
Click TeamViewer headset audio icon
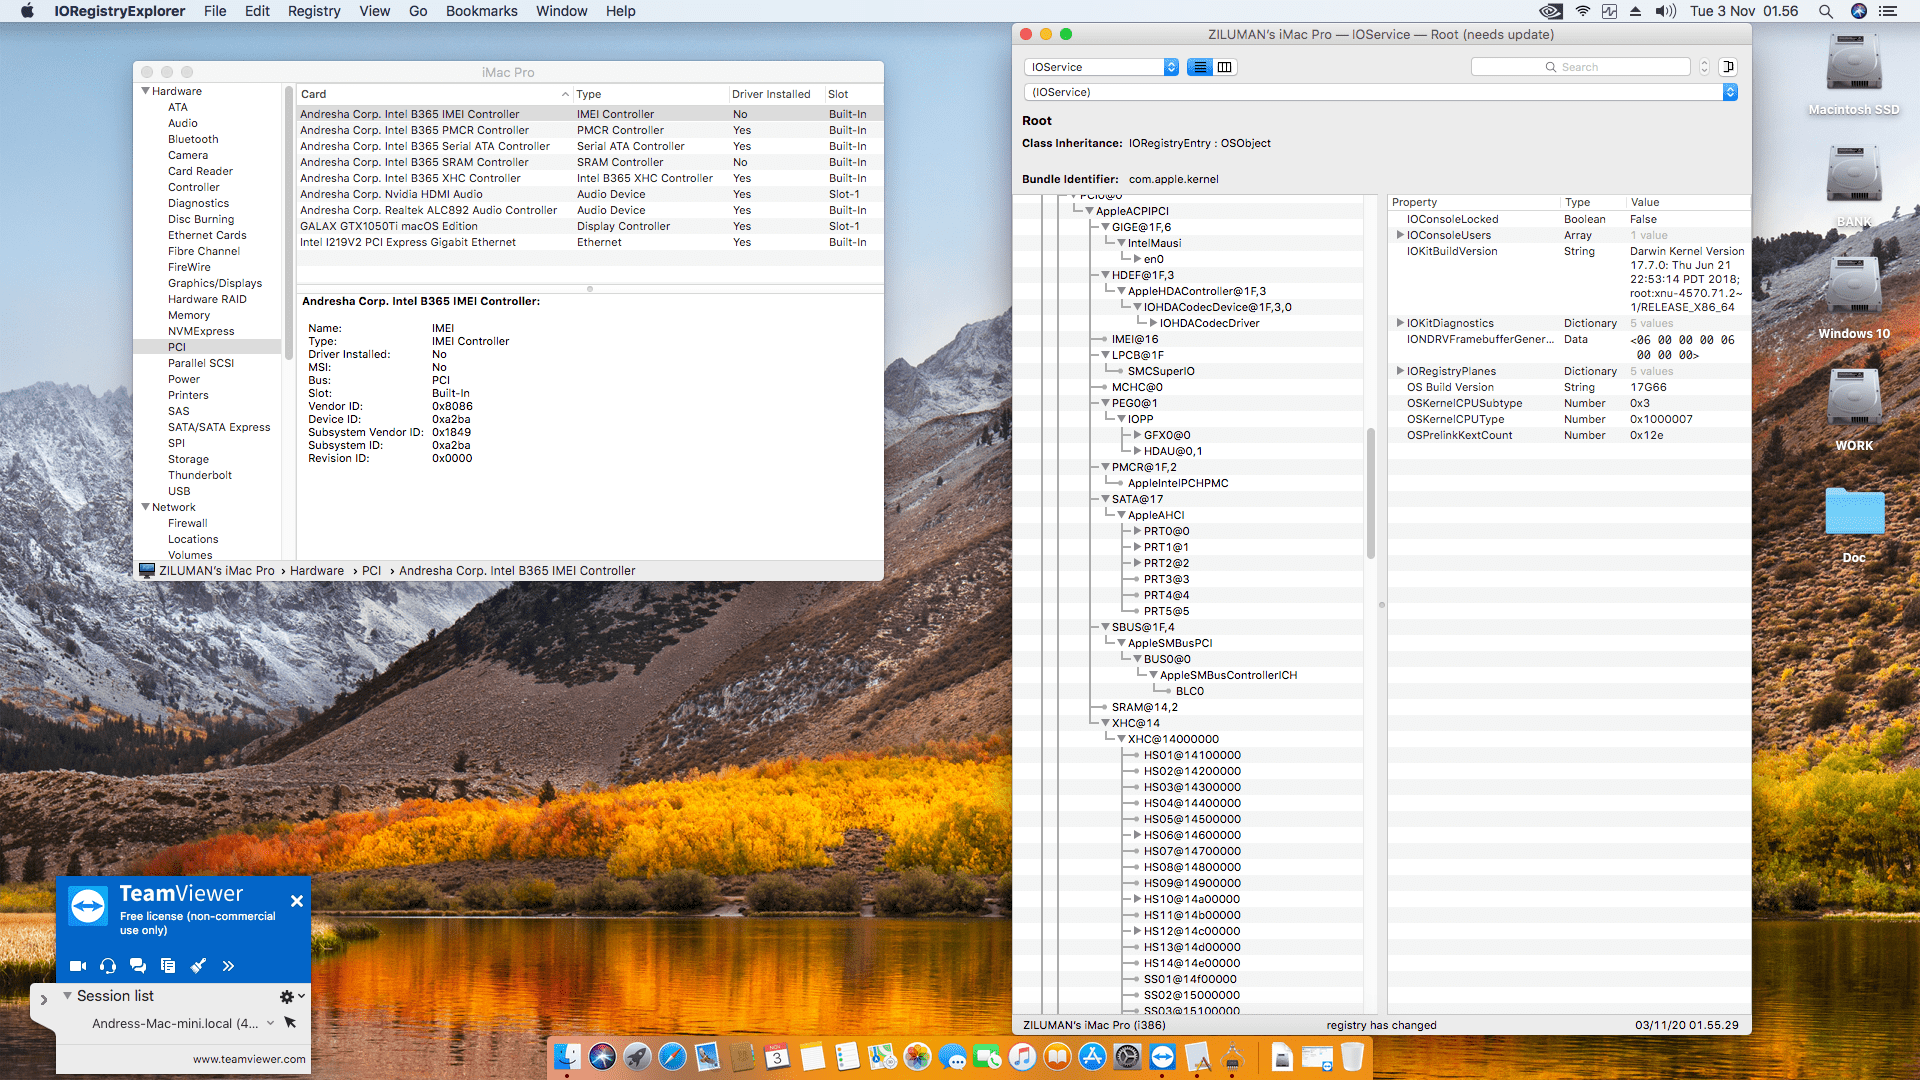[x=108, y=966]
